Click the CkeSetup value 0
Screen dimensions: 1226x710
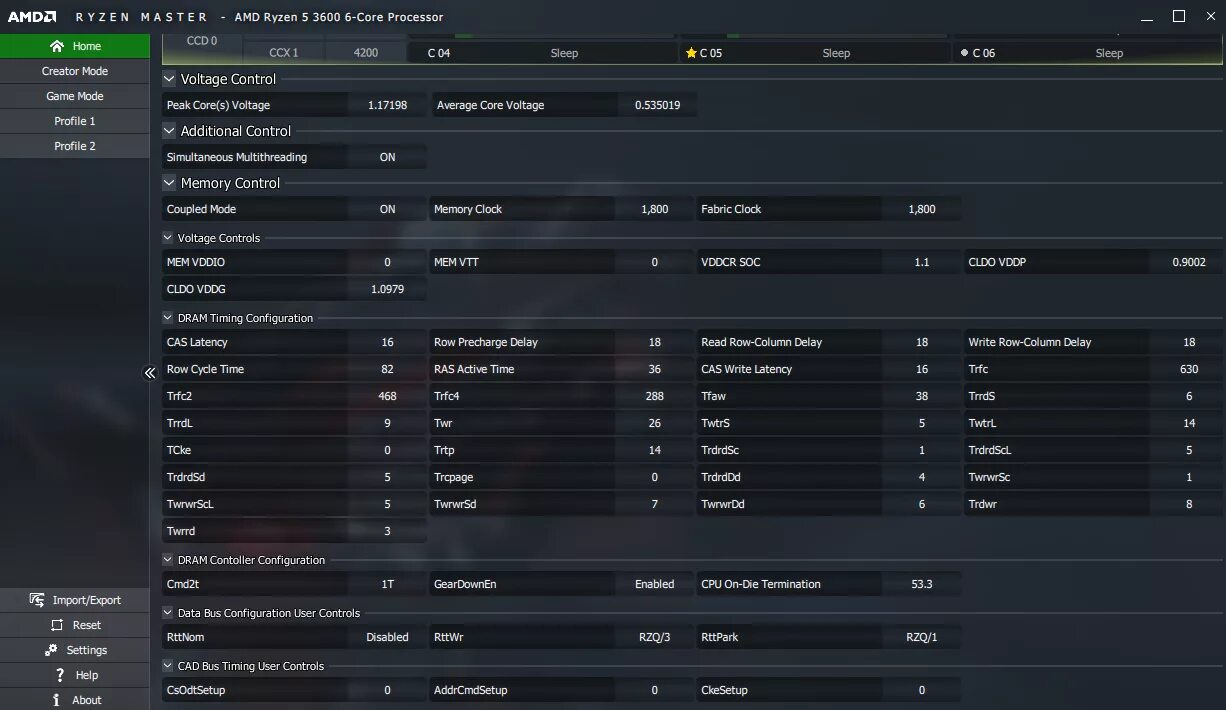pos(921,690)
